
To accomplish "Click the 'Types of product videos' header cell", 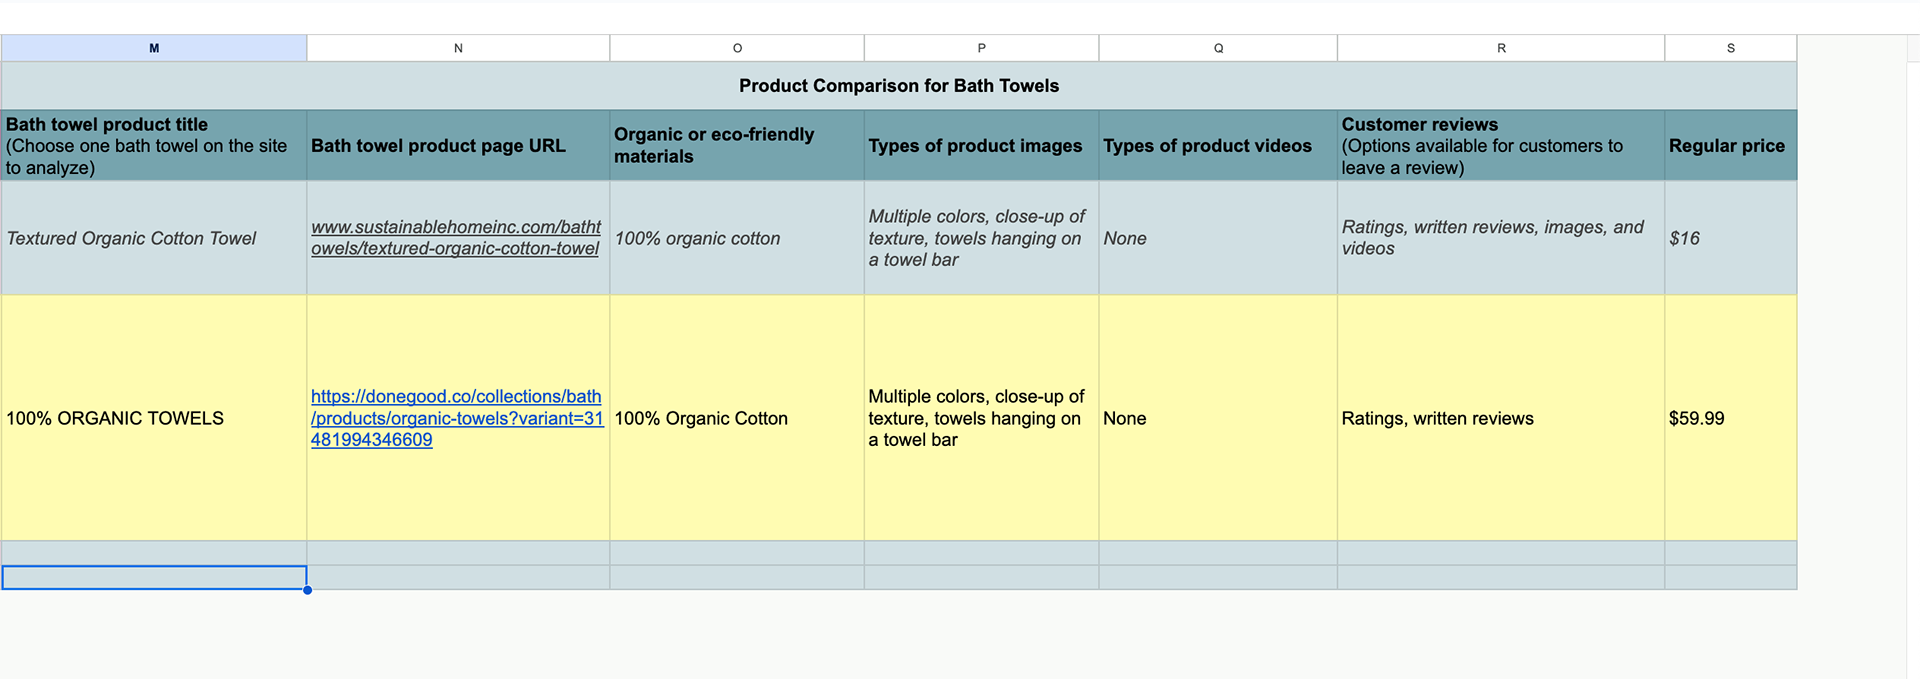I will pyautogui.click(x=1218, y=146).
